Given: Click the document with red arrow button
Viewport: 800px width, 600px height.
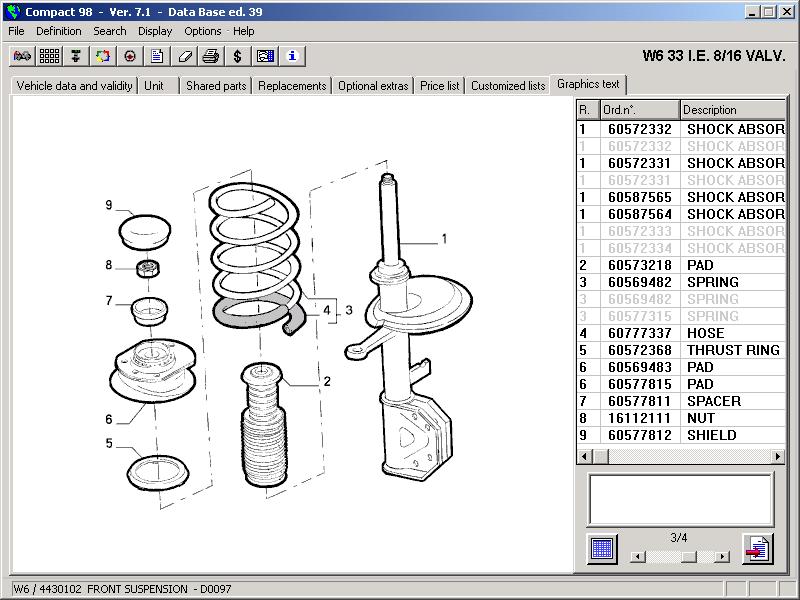Looking at the screenshot, I should [758, 549].
